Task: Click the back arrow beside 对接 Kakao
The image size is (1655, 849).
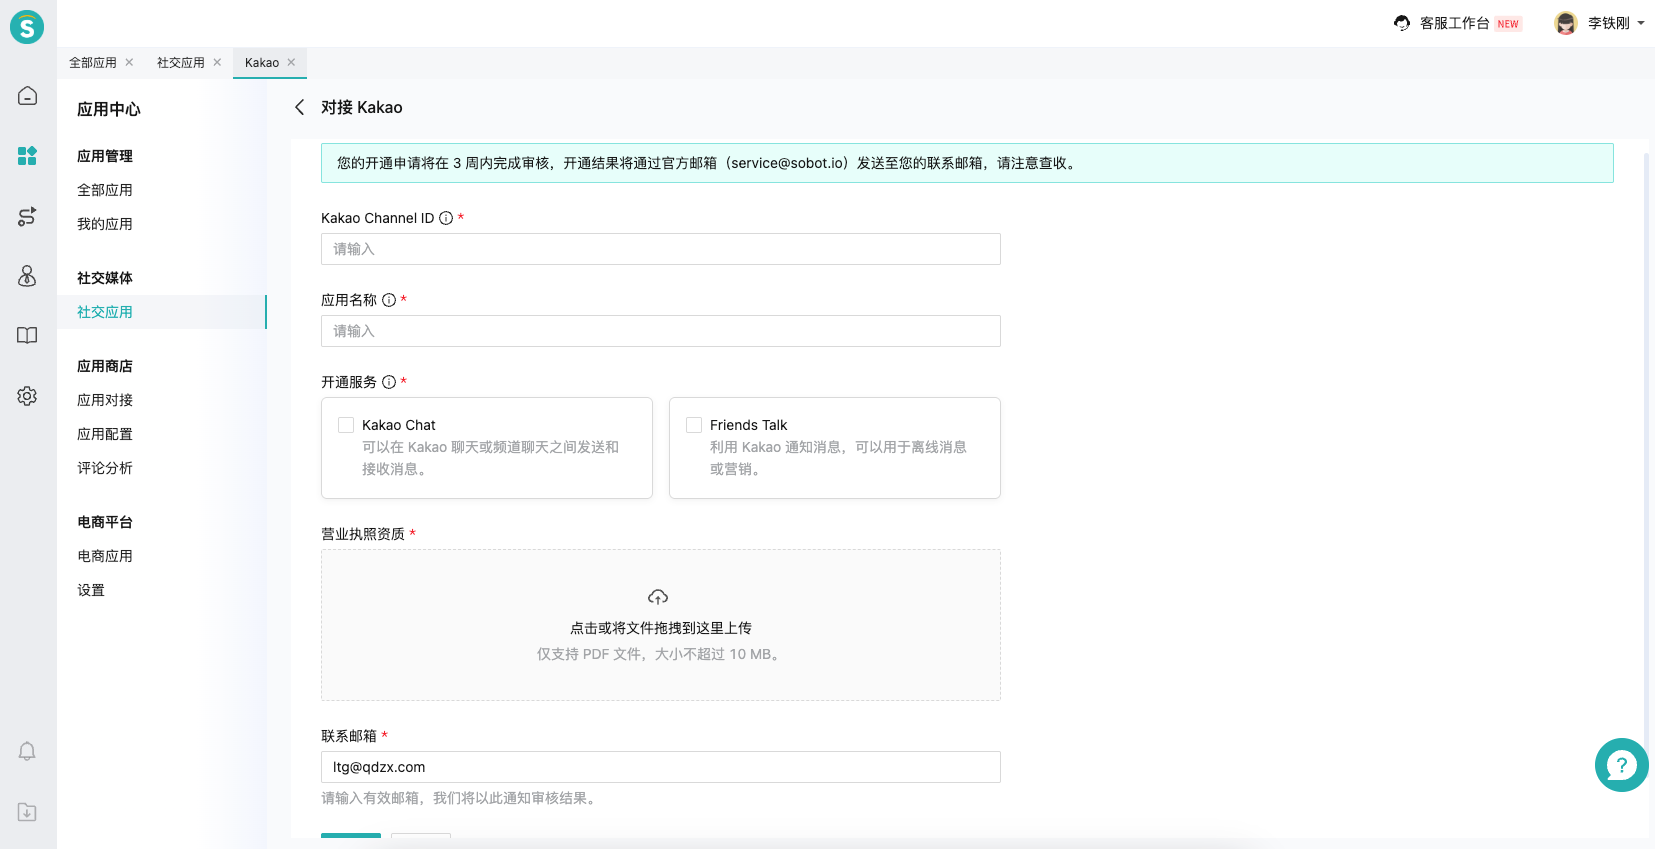Action: tap(299, 107)
